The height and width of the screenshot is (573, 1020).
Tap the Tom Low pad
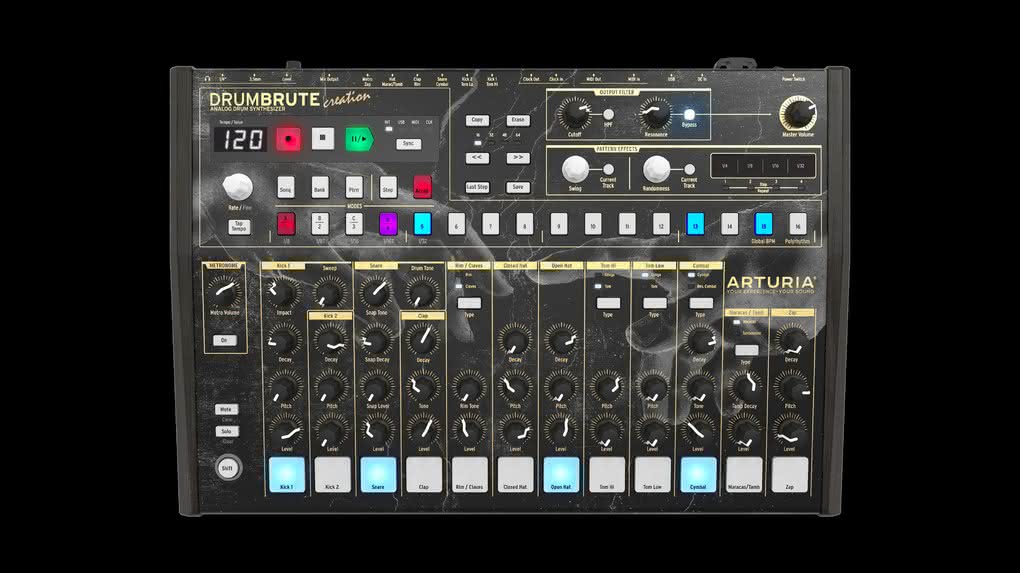tap(652, 475)
